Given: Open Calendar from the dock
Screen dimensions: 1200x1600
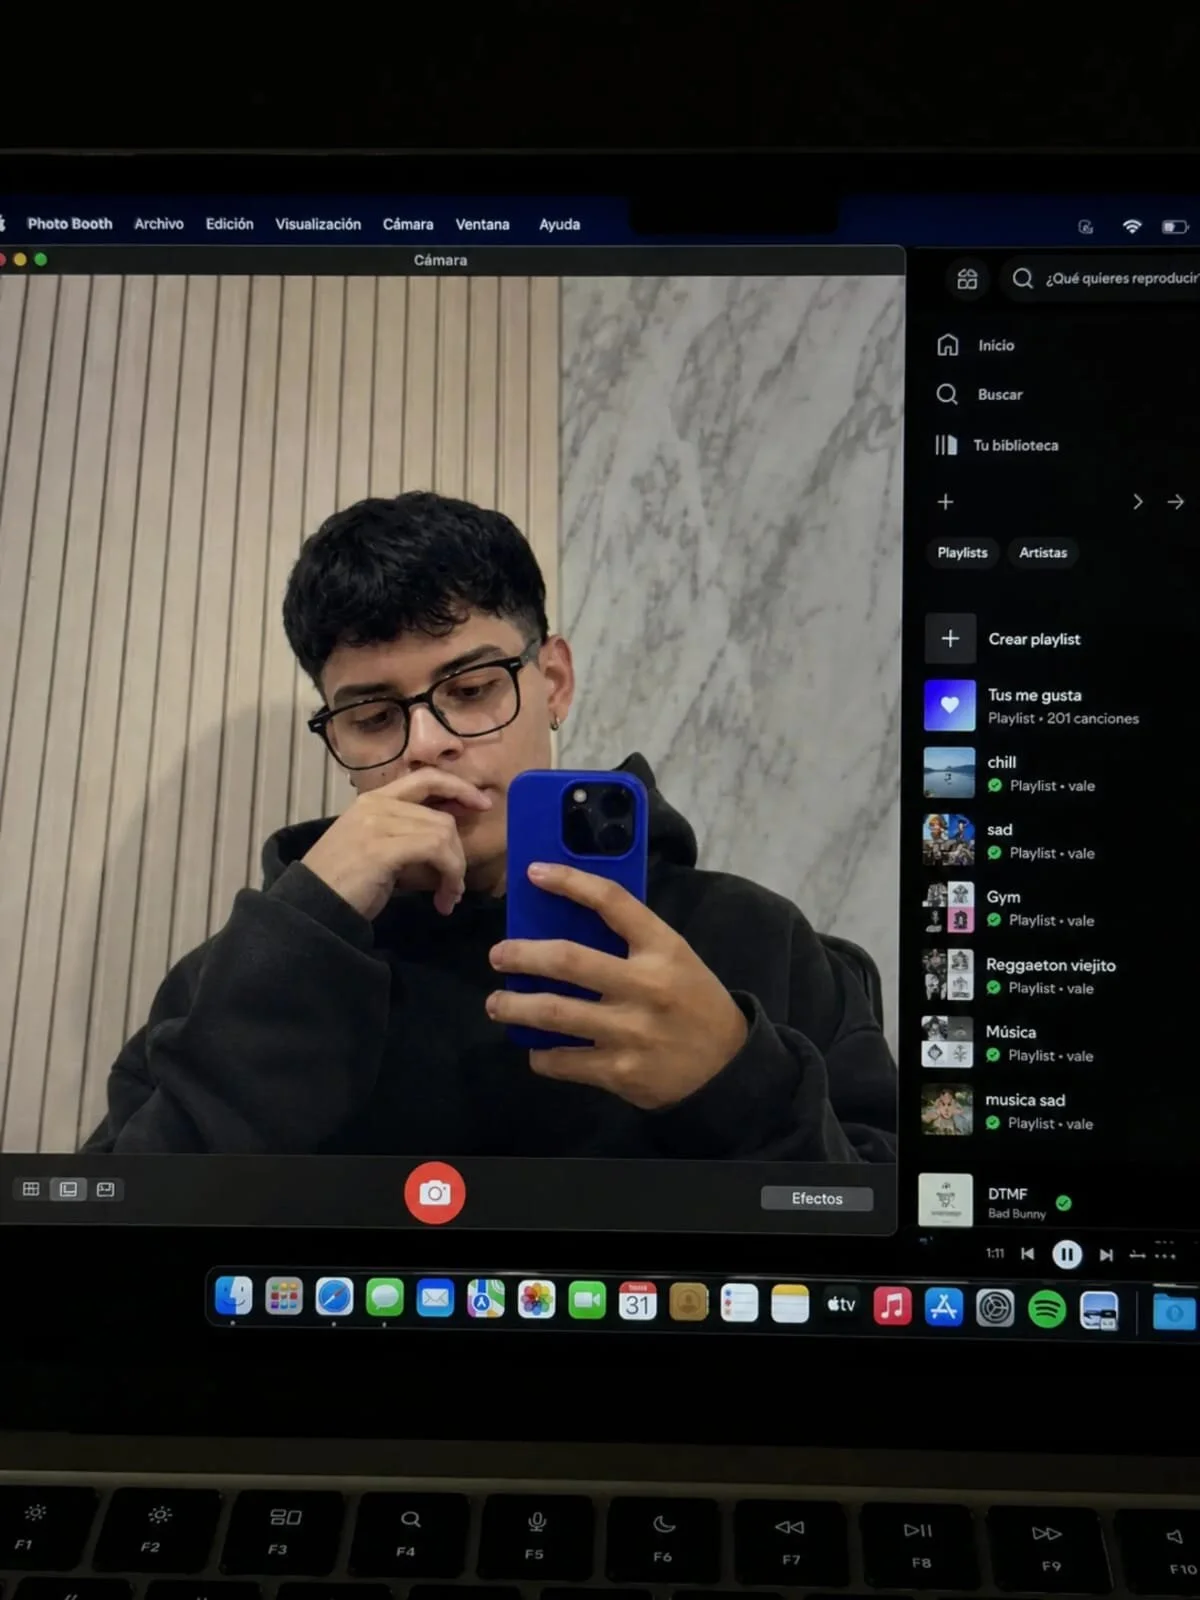Looking at the screenshot, I should tap(638, 1301).
